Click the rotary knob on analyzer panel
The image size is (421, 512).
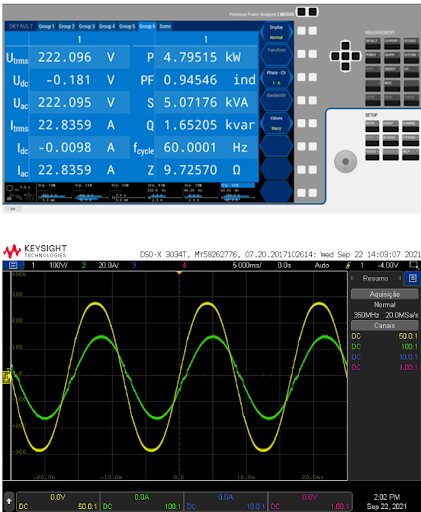(x=346, y=161)
